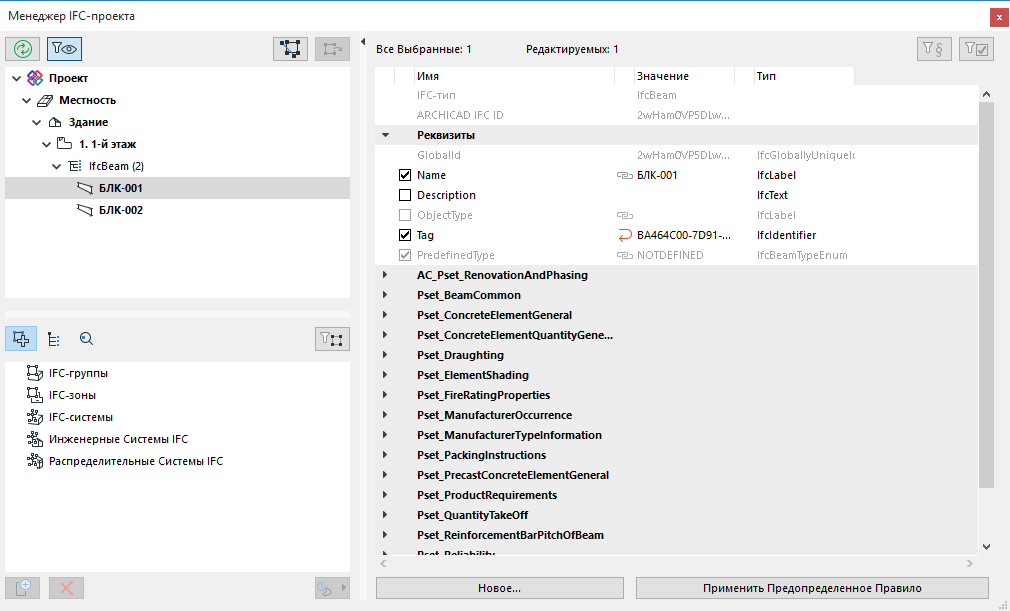The width and height of the screenshot is (1010, 611).
Task: Click the filter checked properties icon
Action: coord(976,49)
